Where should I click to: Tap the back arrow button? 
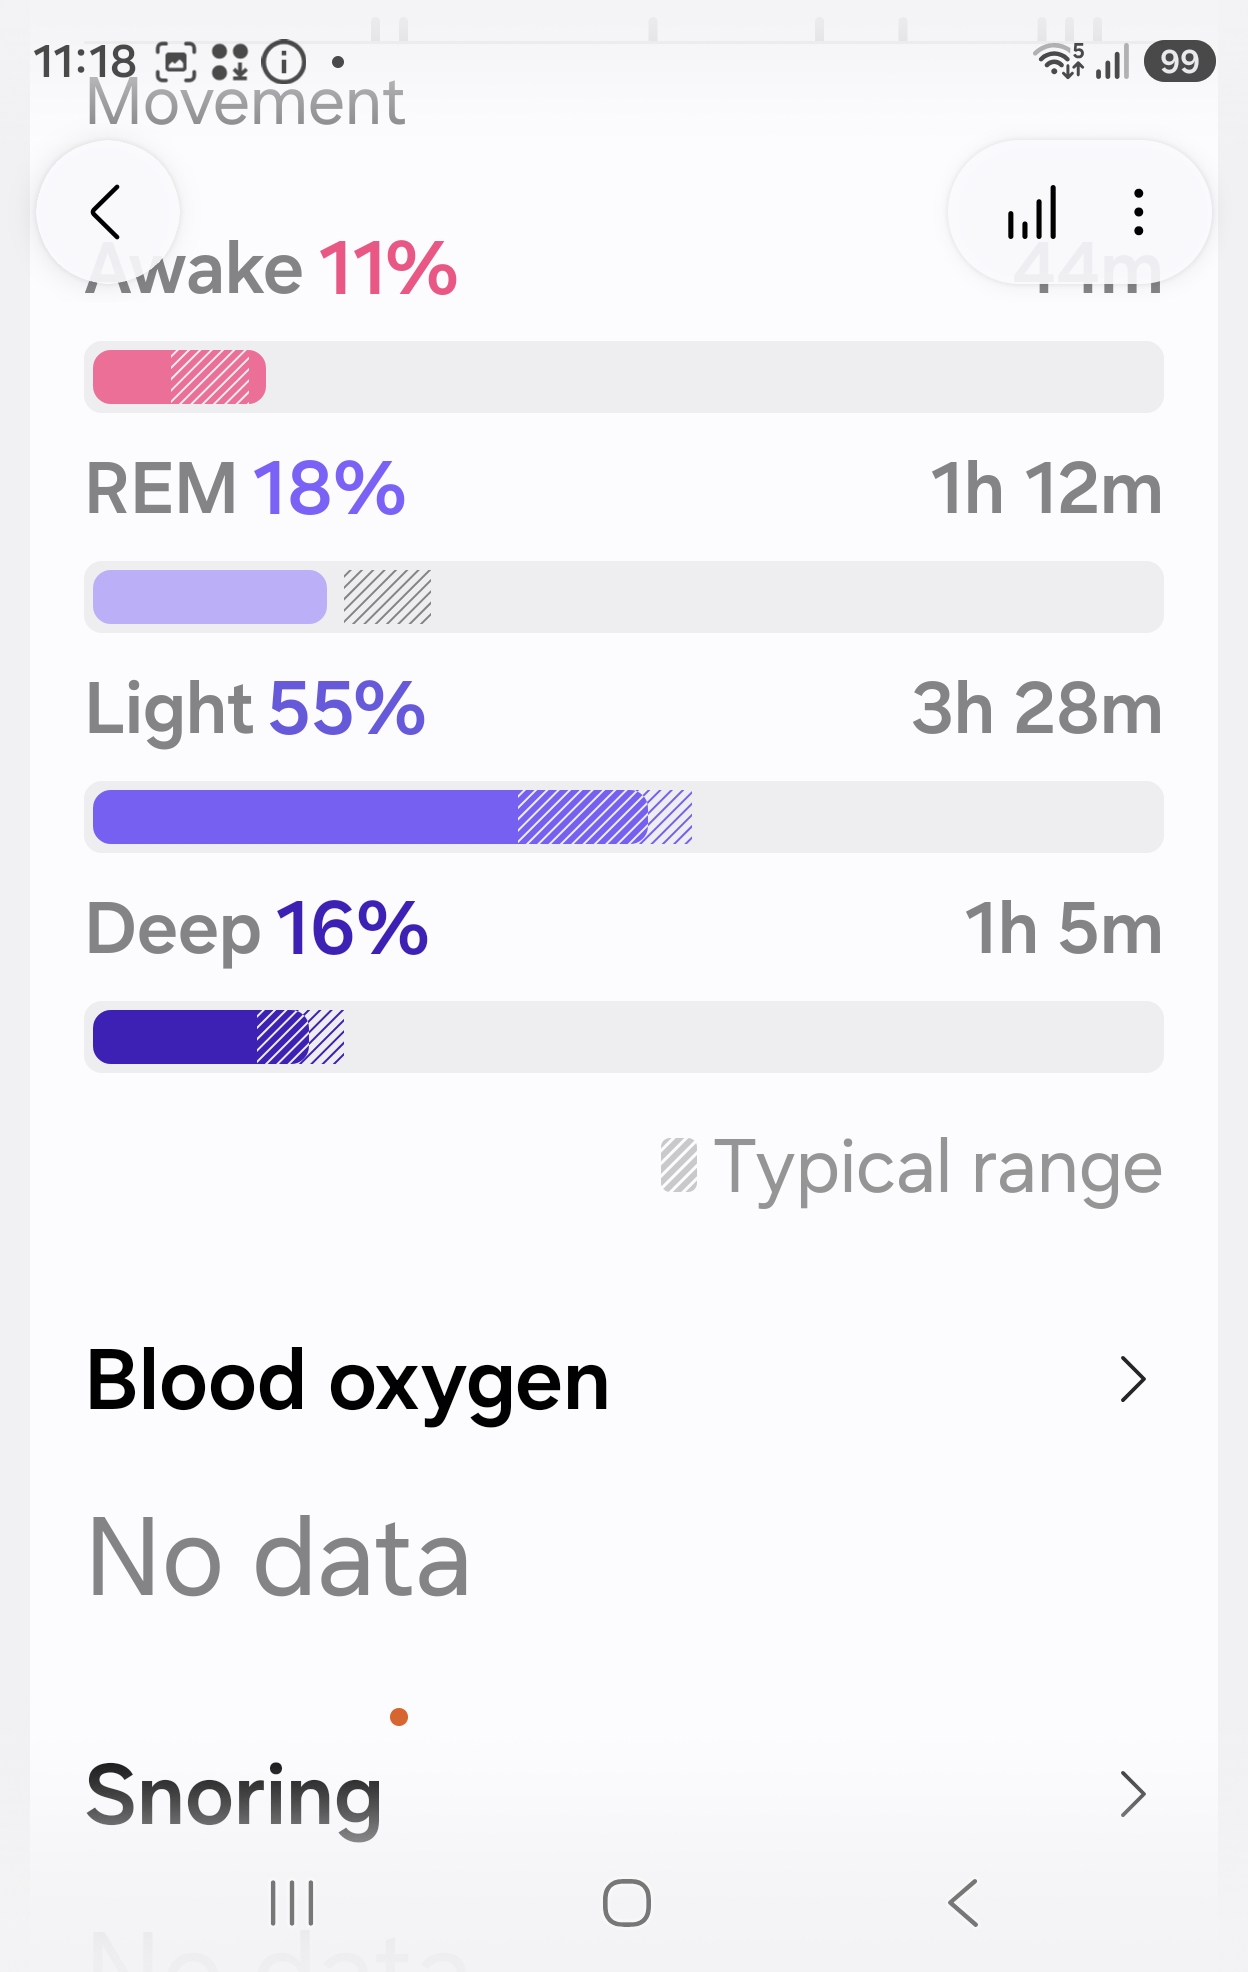(107, 212)
